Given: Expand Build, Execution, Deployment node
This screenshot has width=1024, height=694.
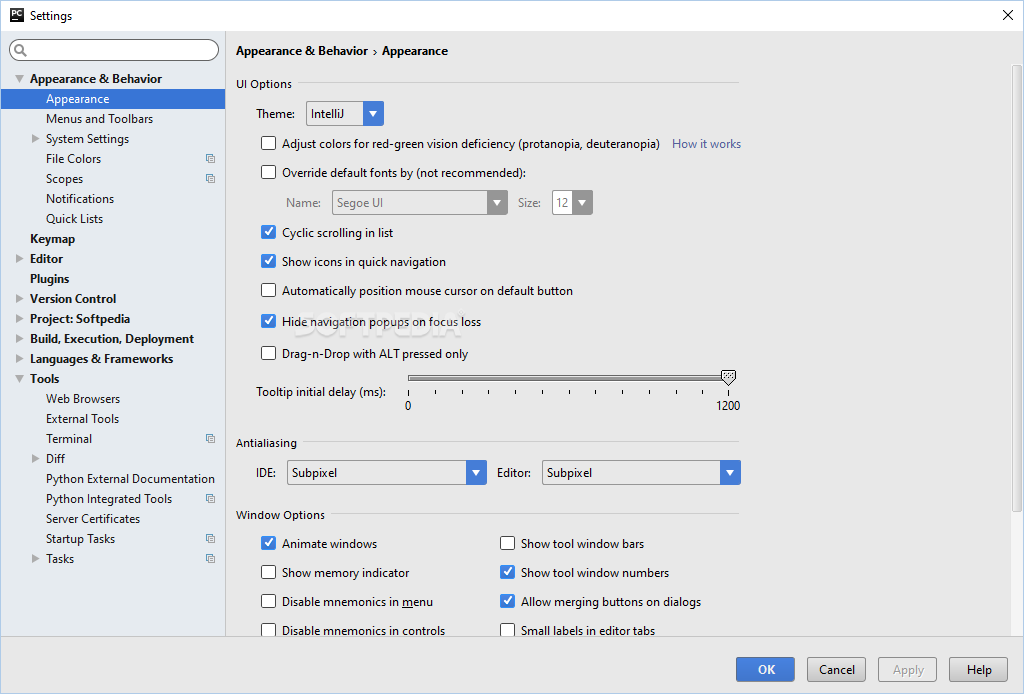Looking at the screenshot, I should pos(20,339).
